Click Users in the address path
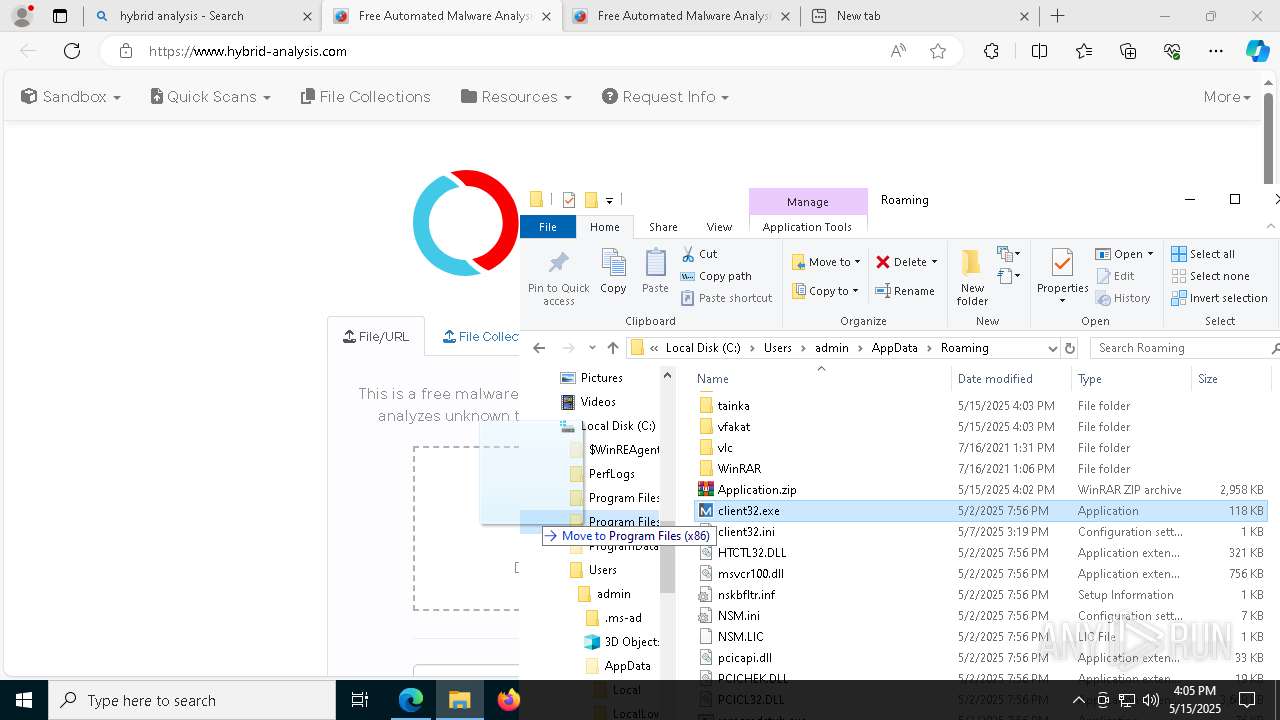This screenshot has width=1280, height=720. pyautogui.click(x=778, y=348)
